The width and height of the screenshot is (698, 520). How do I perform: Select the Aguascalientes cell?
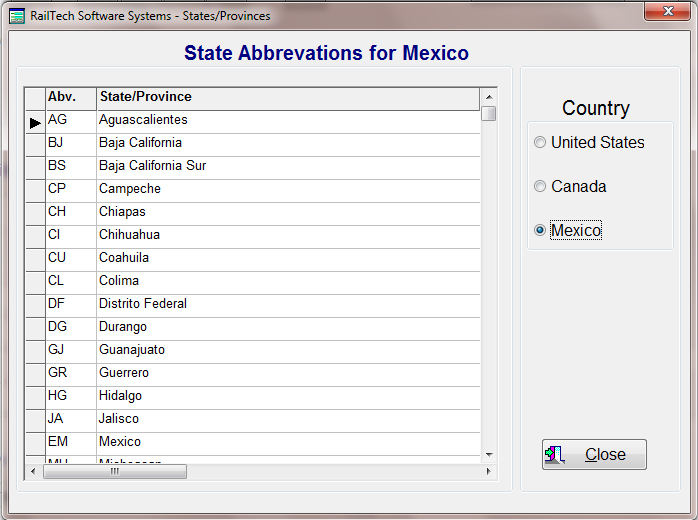click(288, 122)
